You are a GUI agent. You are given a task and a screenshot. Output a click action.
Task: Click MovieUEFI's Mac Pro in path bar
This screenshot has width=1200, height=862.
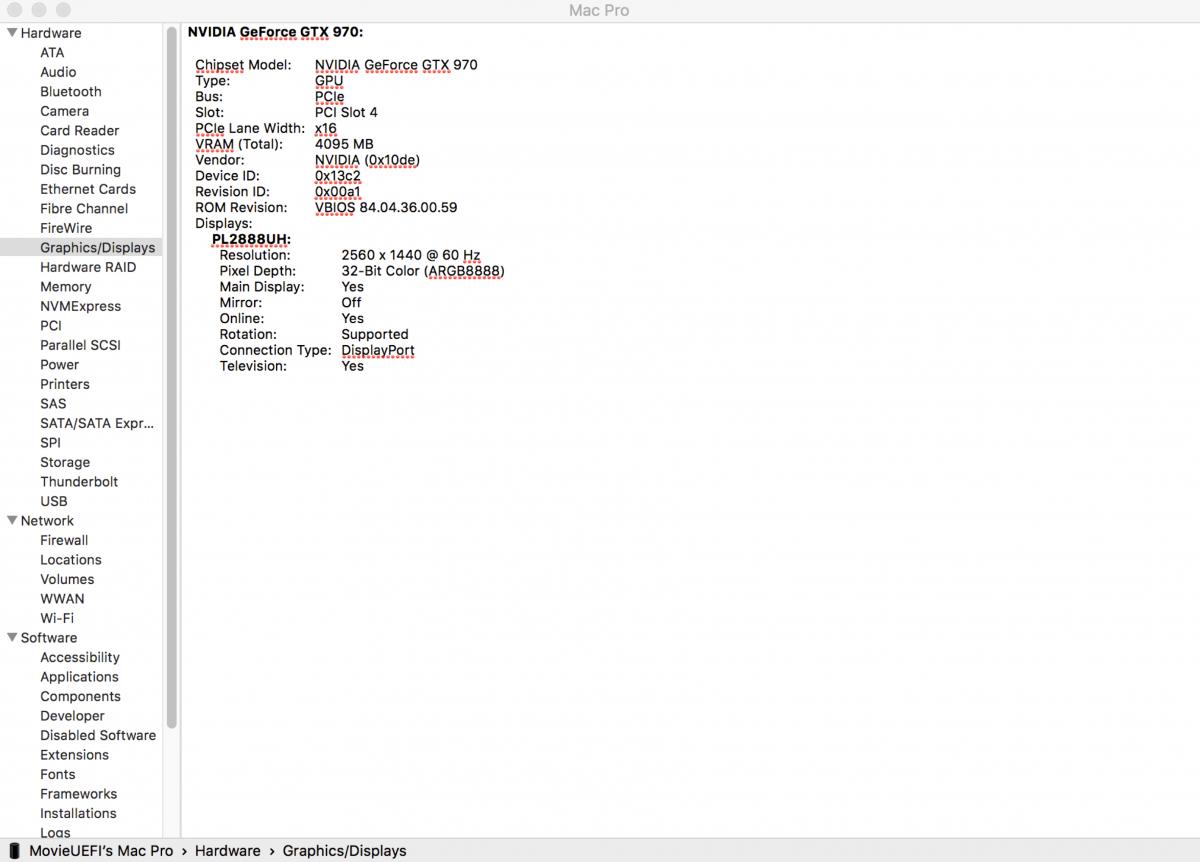(101, 851)
